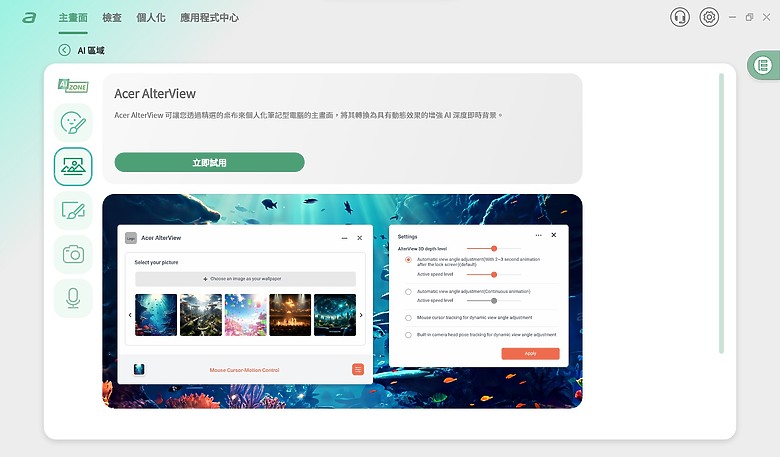Screen dimensions: 780x457
Task: Go to 應用程式中心 tab
Action: click(x=209, y=18)
